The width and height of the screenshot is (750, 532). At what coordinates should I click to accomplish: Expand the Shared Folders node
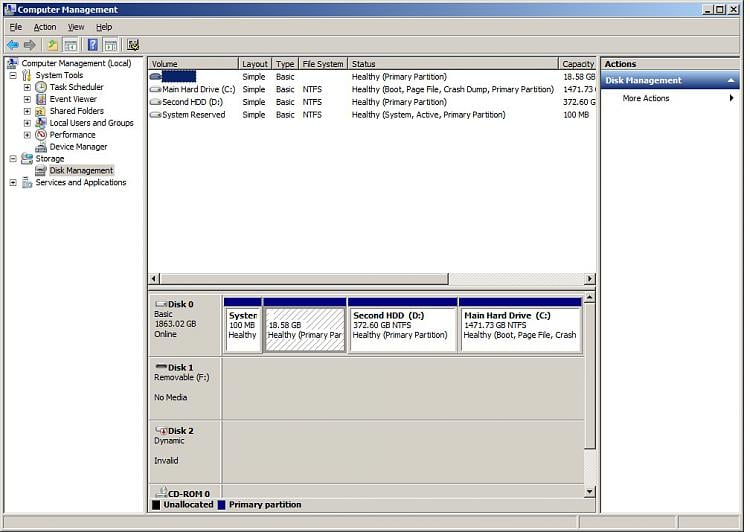pos(27,111)
